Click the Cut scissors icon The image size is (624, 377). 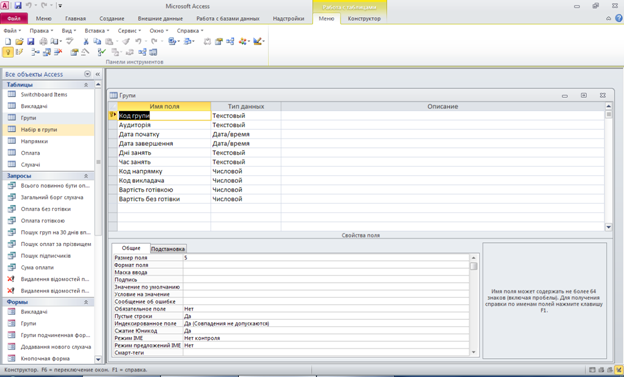[86, 41]
